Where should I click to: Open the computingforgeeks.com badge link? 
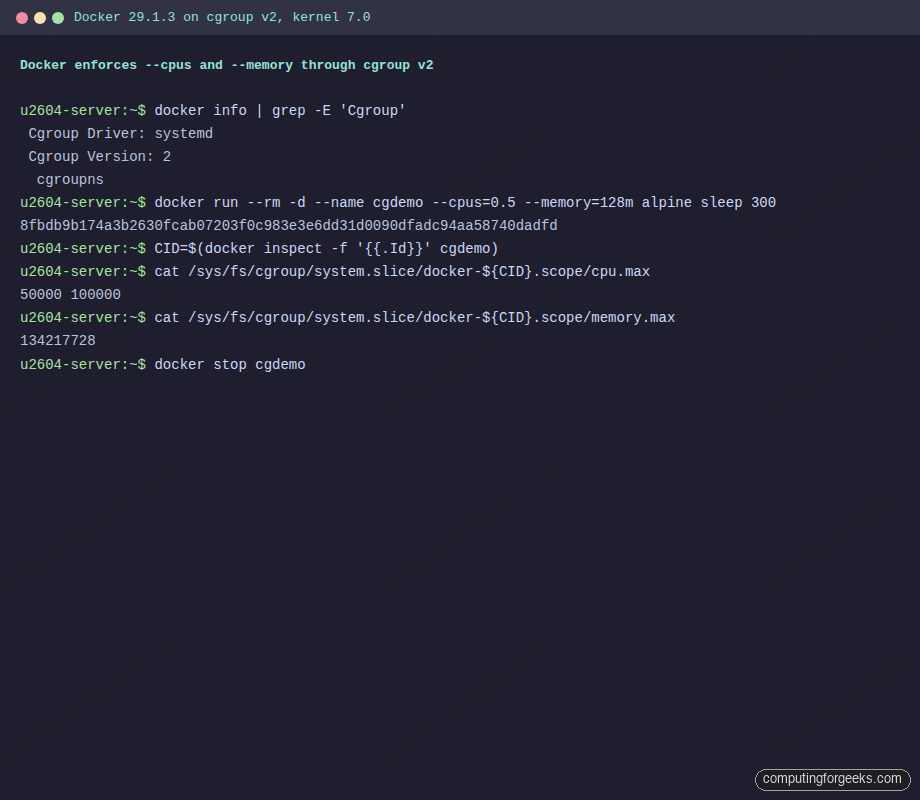point(830,779)
